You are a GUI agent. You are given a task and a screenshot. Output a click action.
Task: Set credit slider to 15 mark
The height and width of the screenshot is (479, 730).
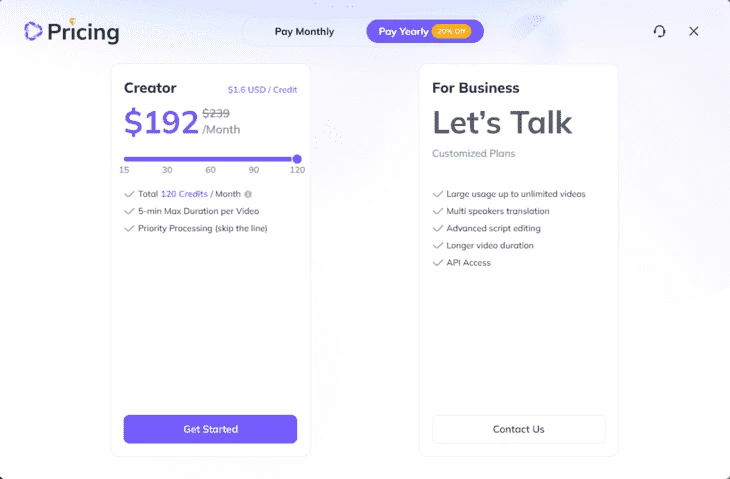pyautogui.click(x=124, y=159)
